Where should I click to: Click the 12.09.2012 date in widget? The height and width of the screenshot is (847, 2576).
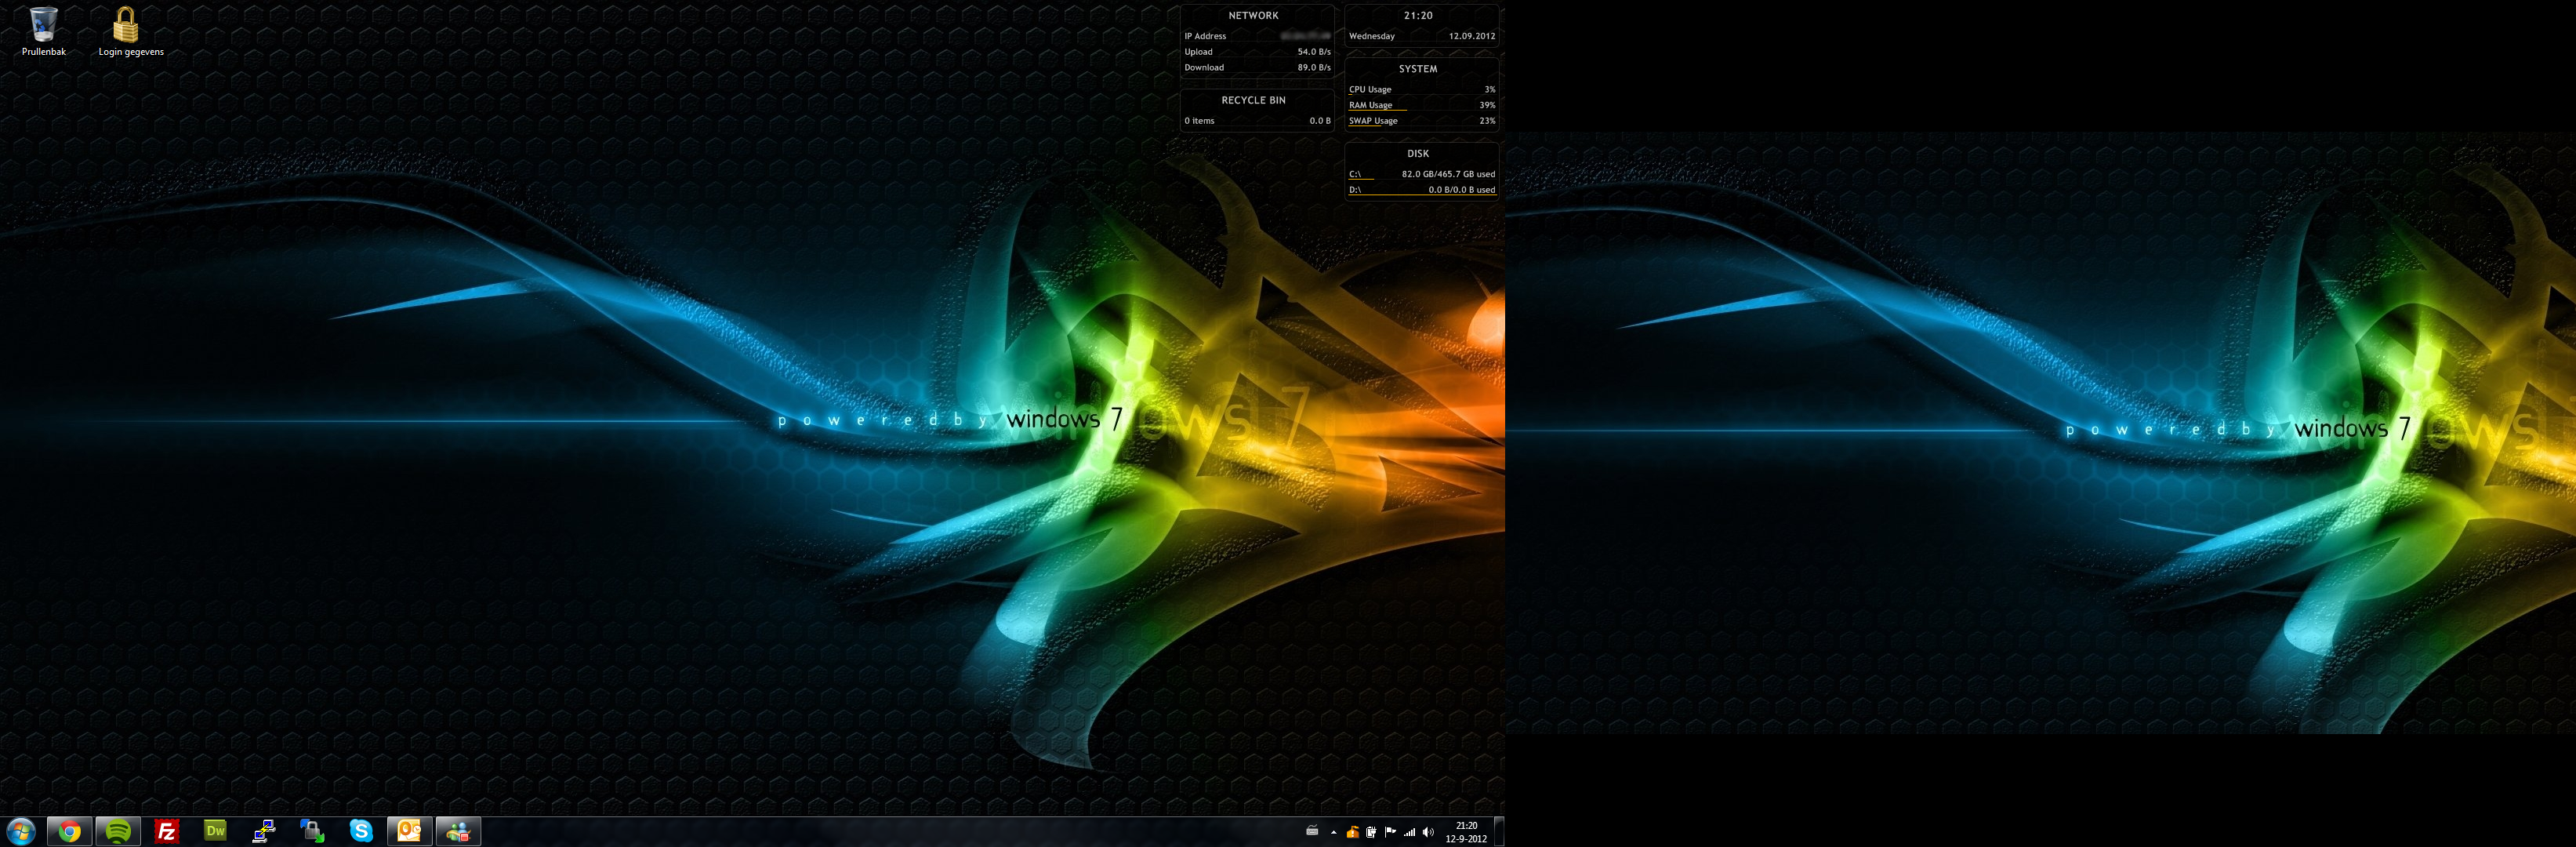click(1472, 36)
